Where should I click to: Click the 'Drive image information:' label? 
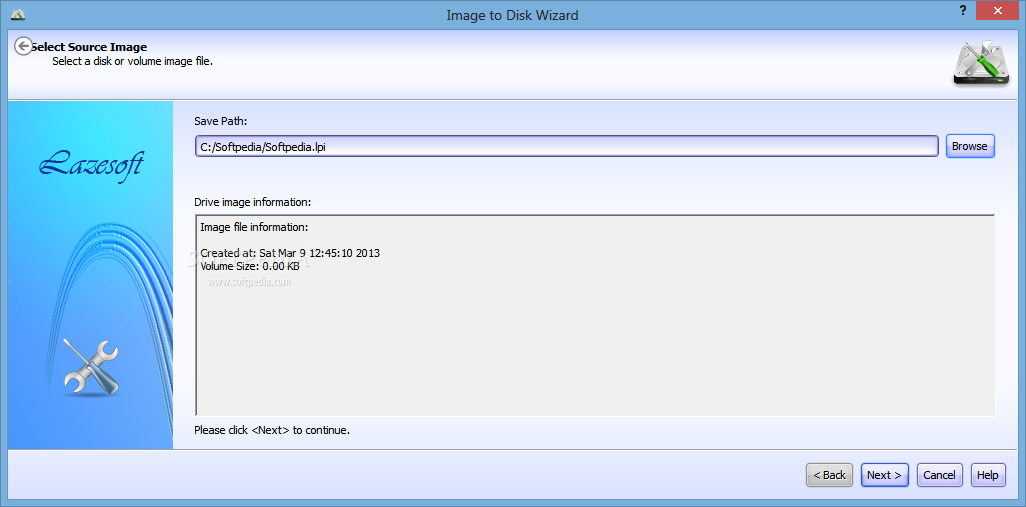(x=253, y=202)
